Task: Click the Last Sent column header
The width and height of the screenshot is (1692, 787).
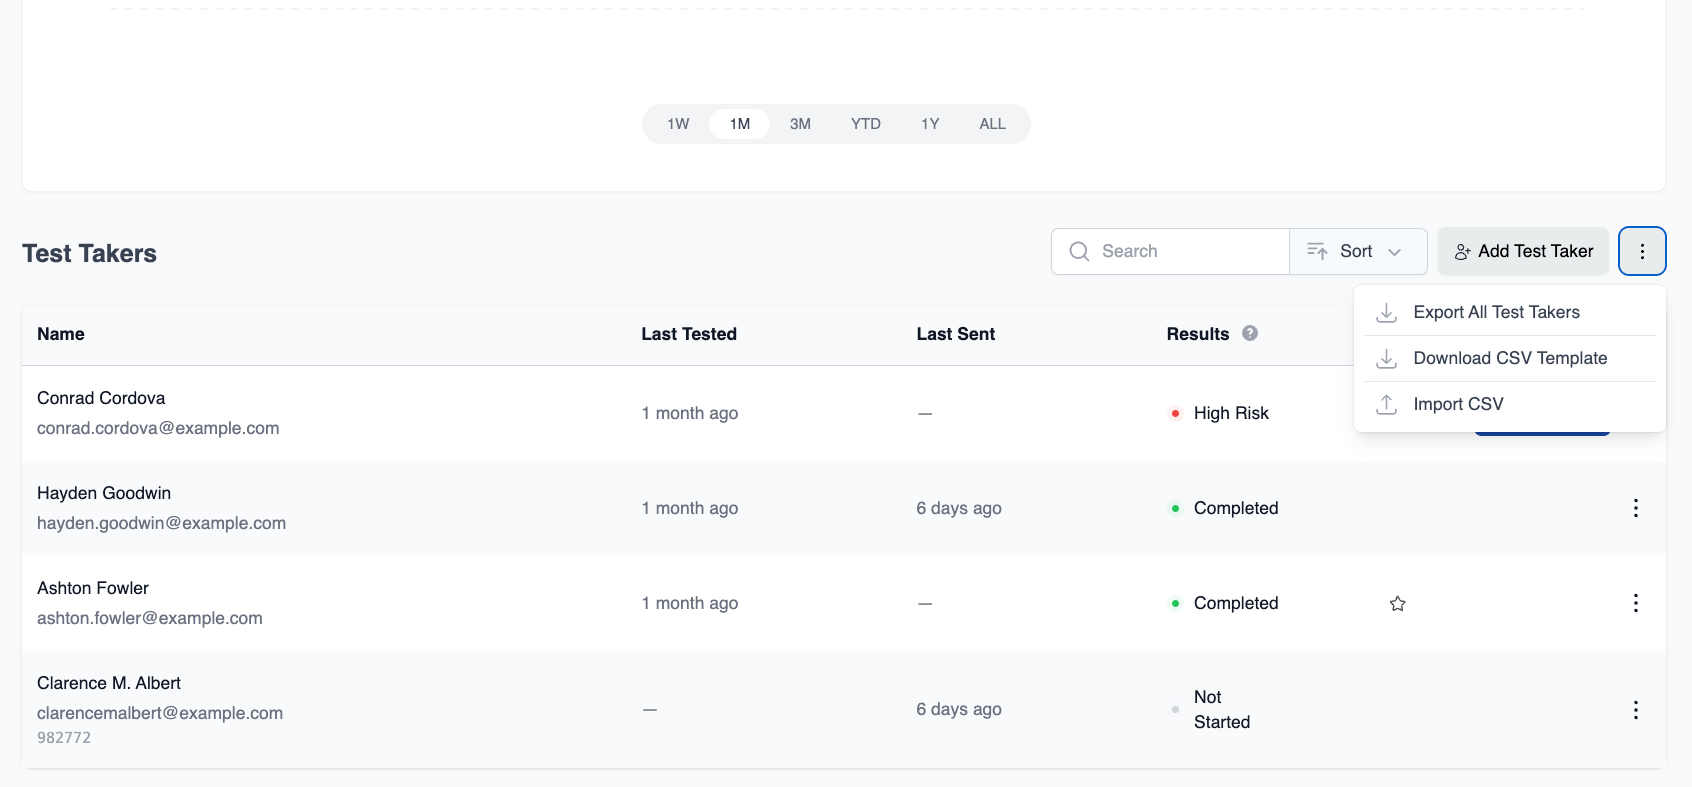Action: [x=956, y=334]
